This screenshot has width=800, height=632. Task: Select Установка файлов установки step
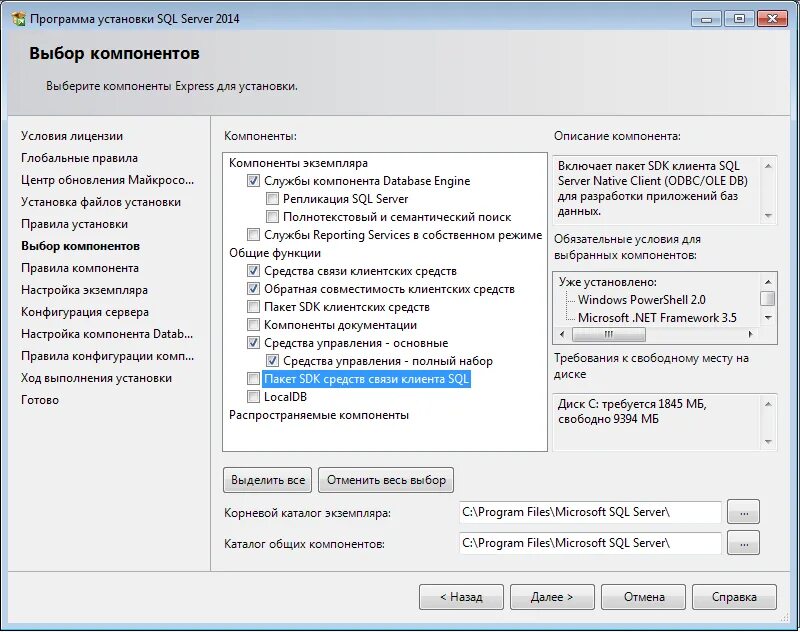pyautogui.click(x=101, y=202)
